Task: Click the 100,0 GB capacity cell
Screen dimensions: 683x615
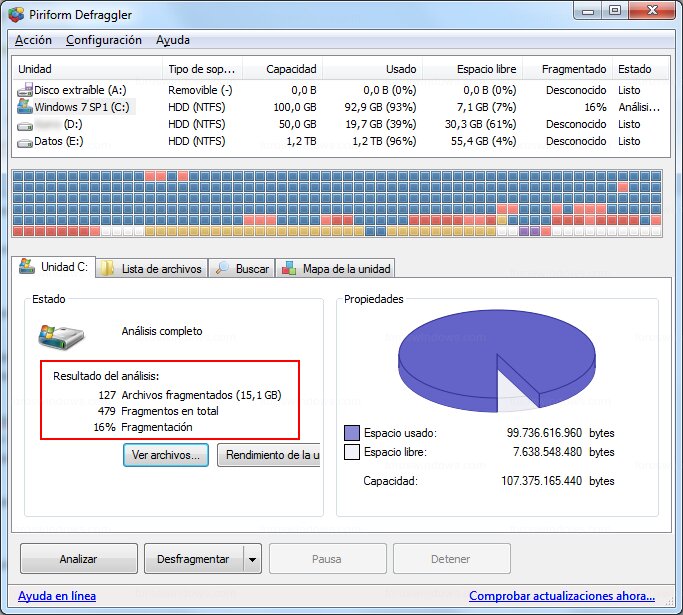Action: tap(295, 107)
